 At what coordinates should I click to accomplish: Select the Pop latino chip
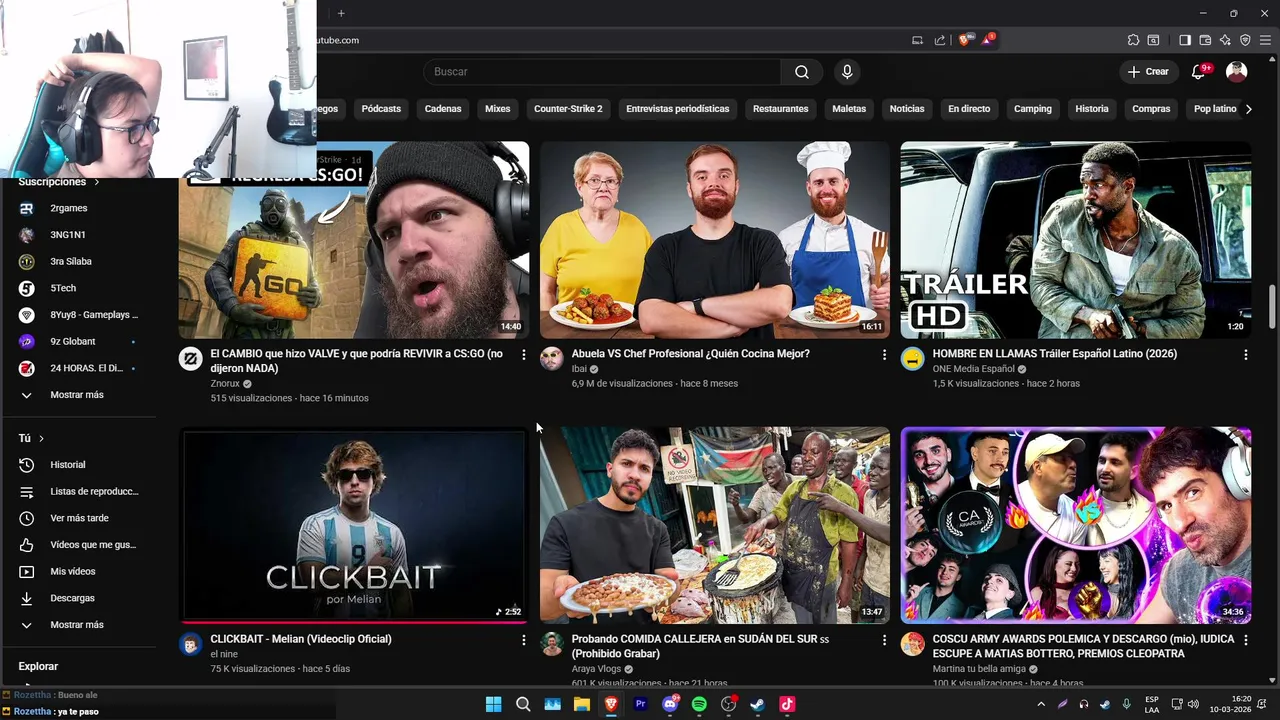point(1213,109)
